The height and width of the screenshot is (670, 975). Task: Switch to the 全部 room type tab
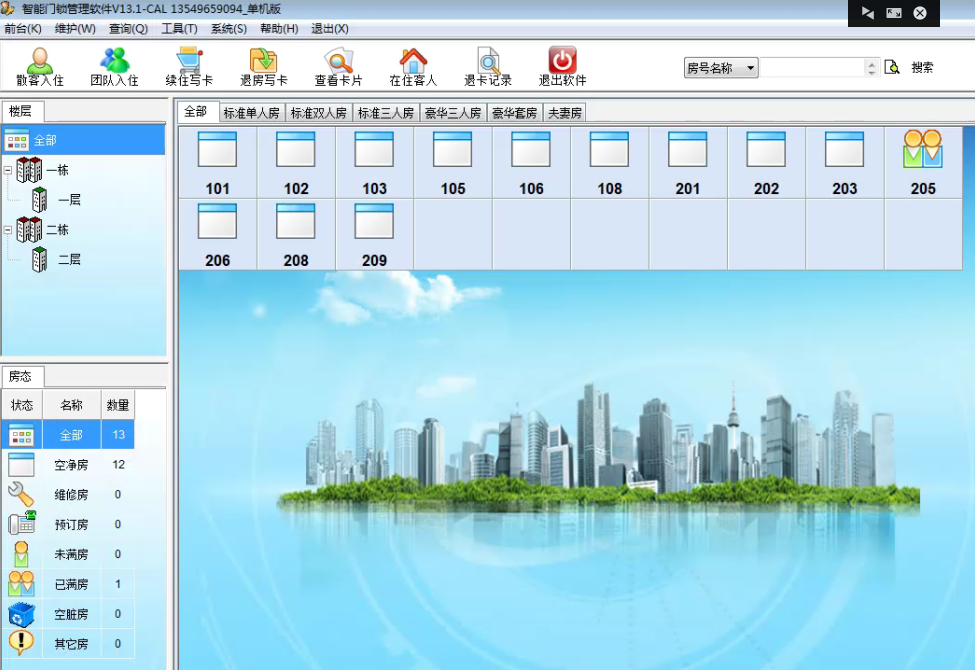click(x=196, y=111)
